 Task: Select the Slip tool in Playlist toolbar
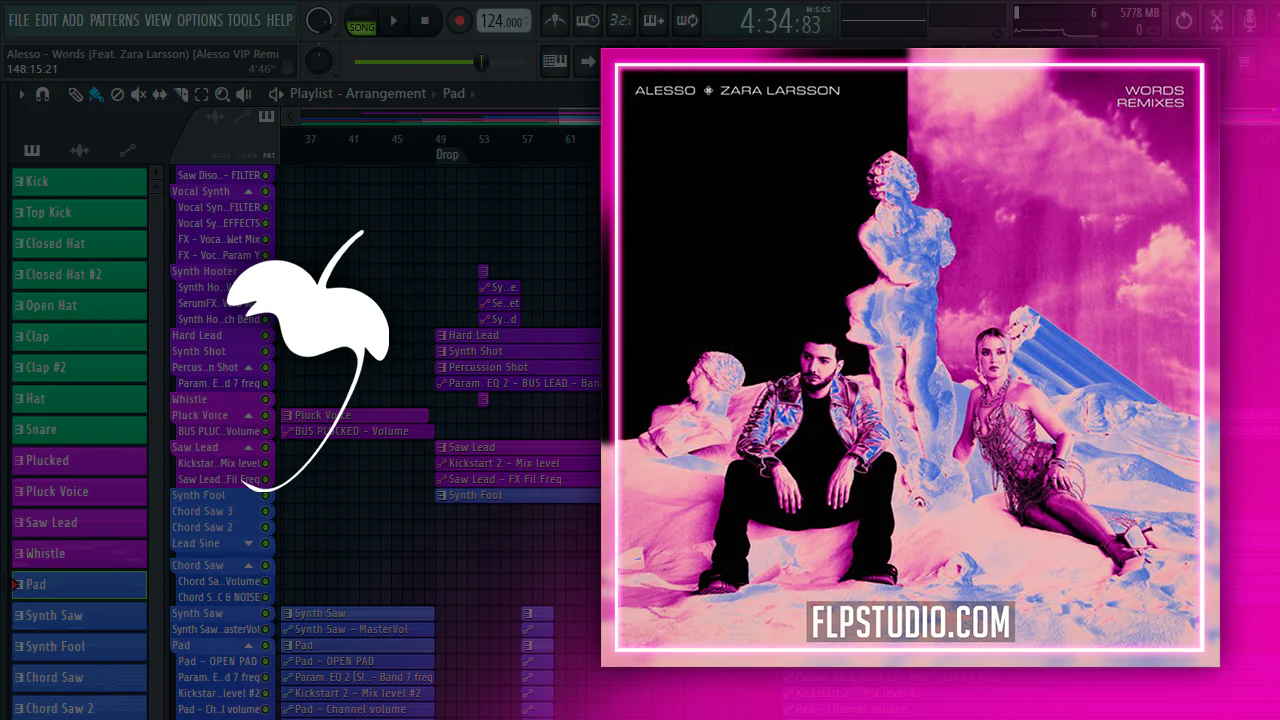point(160,94)
